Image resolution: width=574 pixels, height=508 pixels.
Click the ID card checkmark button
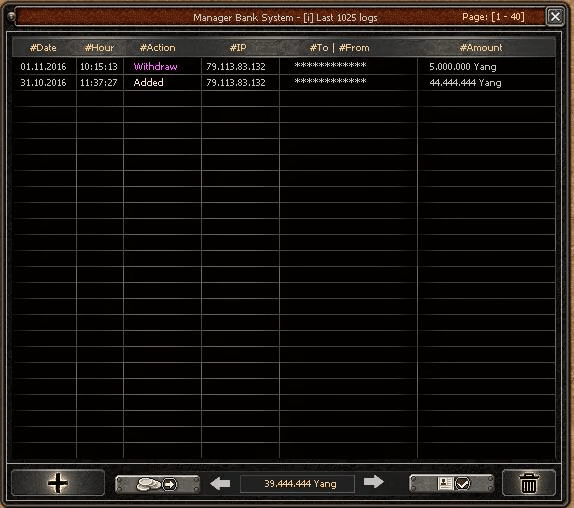[452, 483]
